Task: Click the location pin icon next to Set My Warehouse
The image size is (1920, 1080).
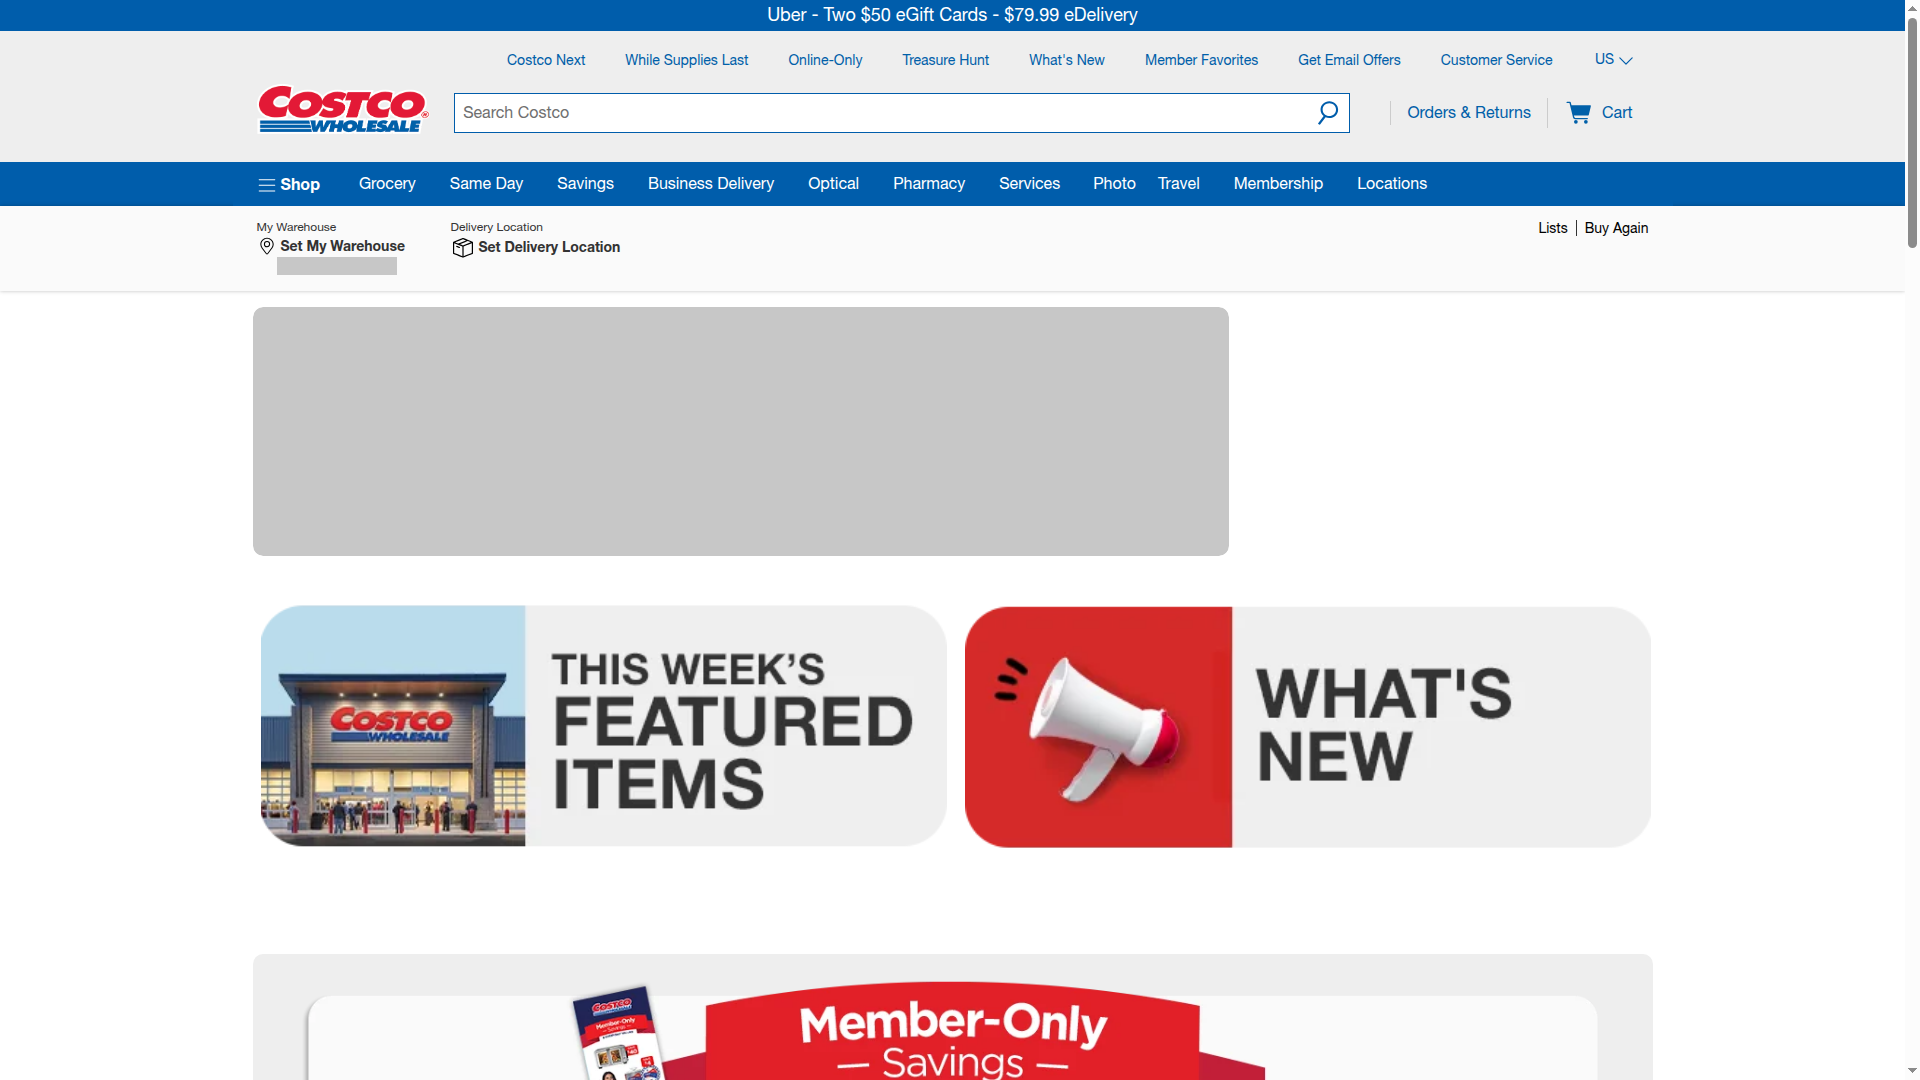Action: pos(266,246)
